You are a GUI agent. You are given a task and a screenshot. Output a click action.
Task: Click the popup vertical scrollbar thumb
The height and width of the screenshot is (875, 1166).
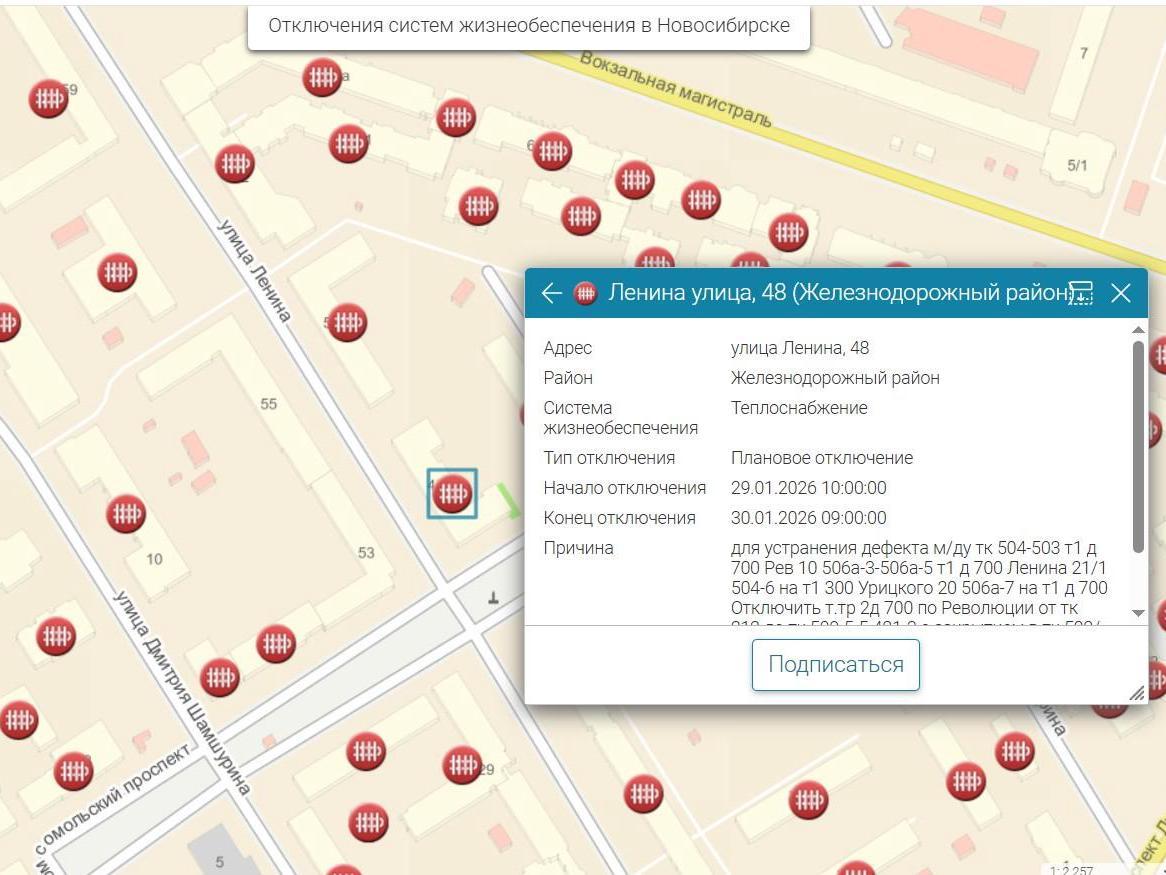[1138, 445]
